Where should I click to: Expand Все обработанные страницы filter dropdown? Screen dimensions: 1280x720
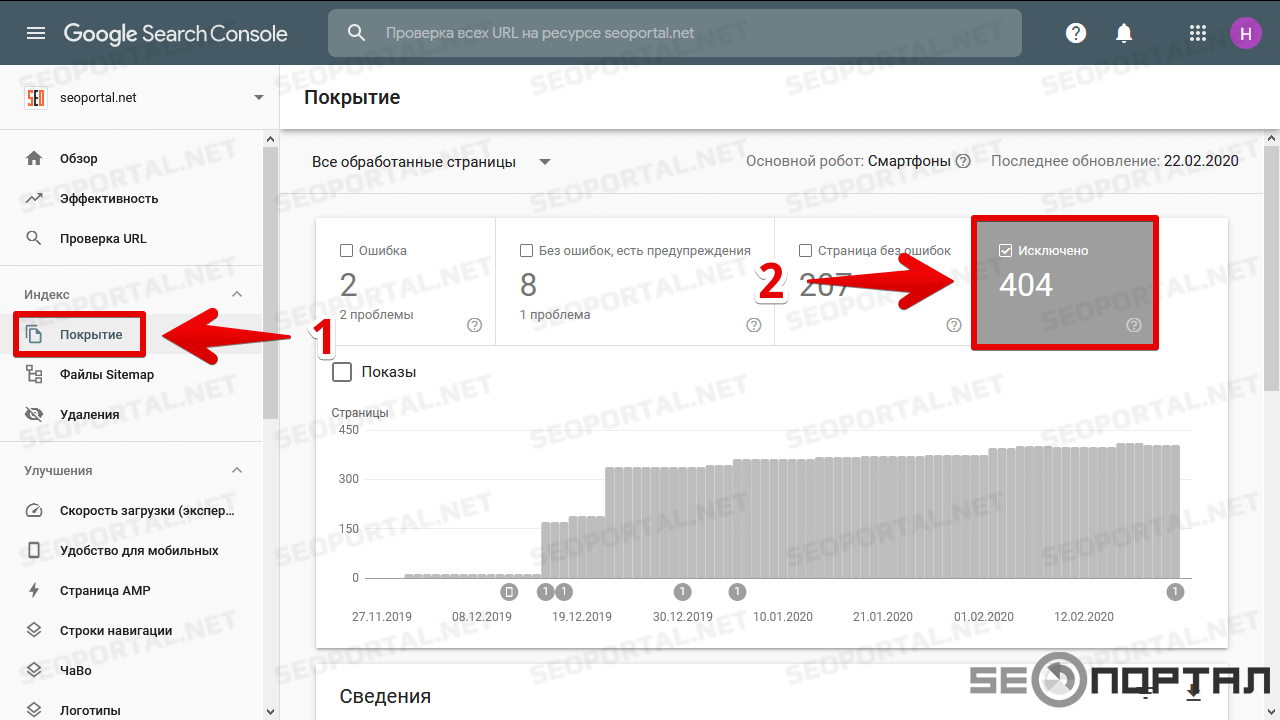[x=545, y=162]
